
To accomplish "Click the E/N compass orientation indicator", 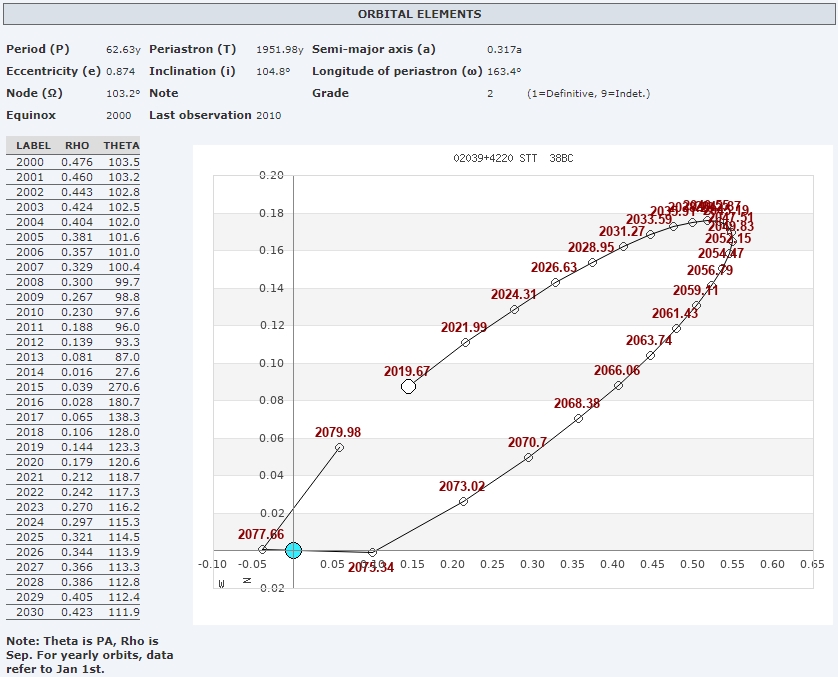I will [234, 581].
